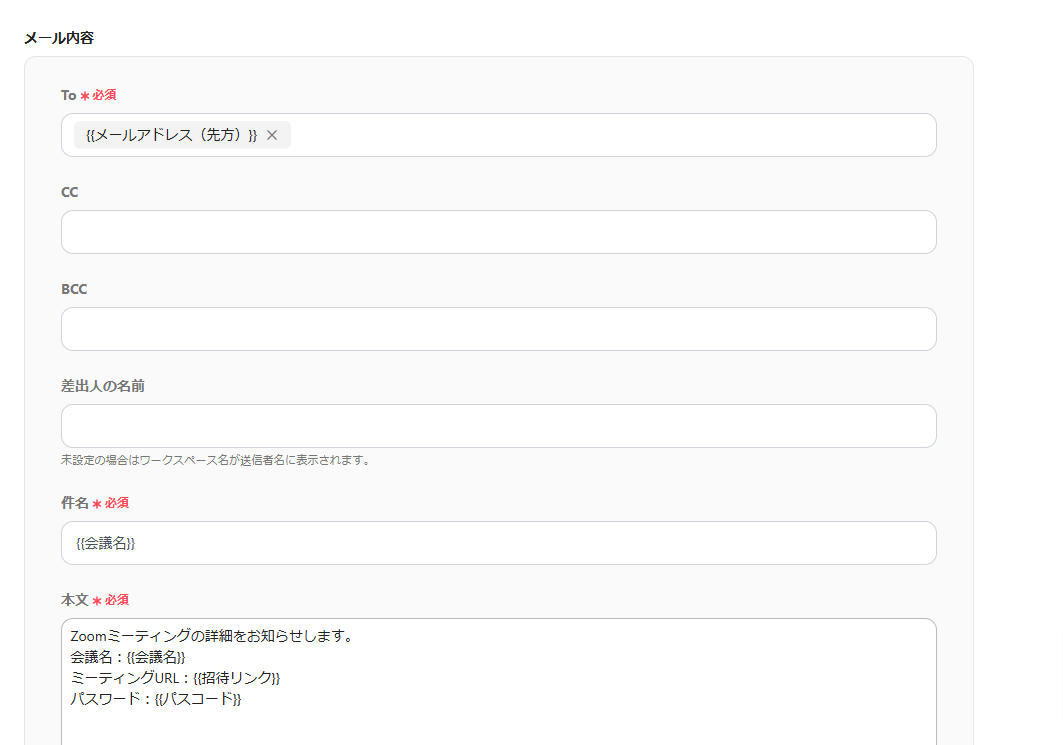Click the 件名 必須 label
Viewport: 1063px width, 745px height.
tap(95, 503)
